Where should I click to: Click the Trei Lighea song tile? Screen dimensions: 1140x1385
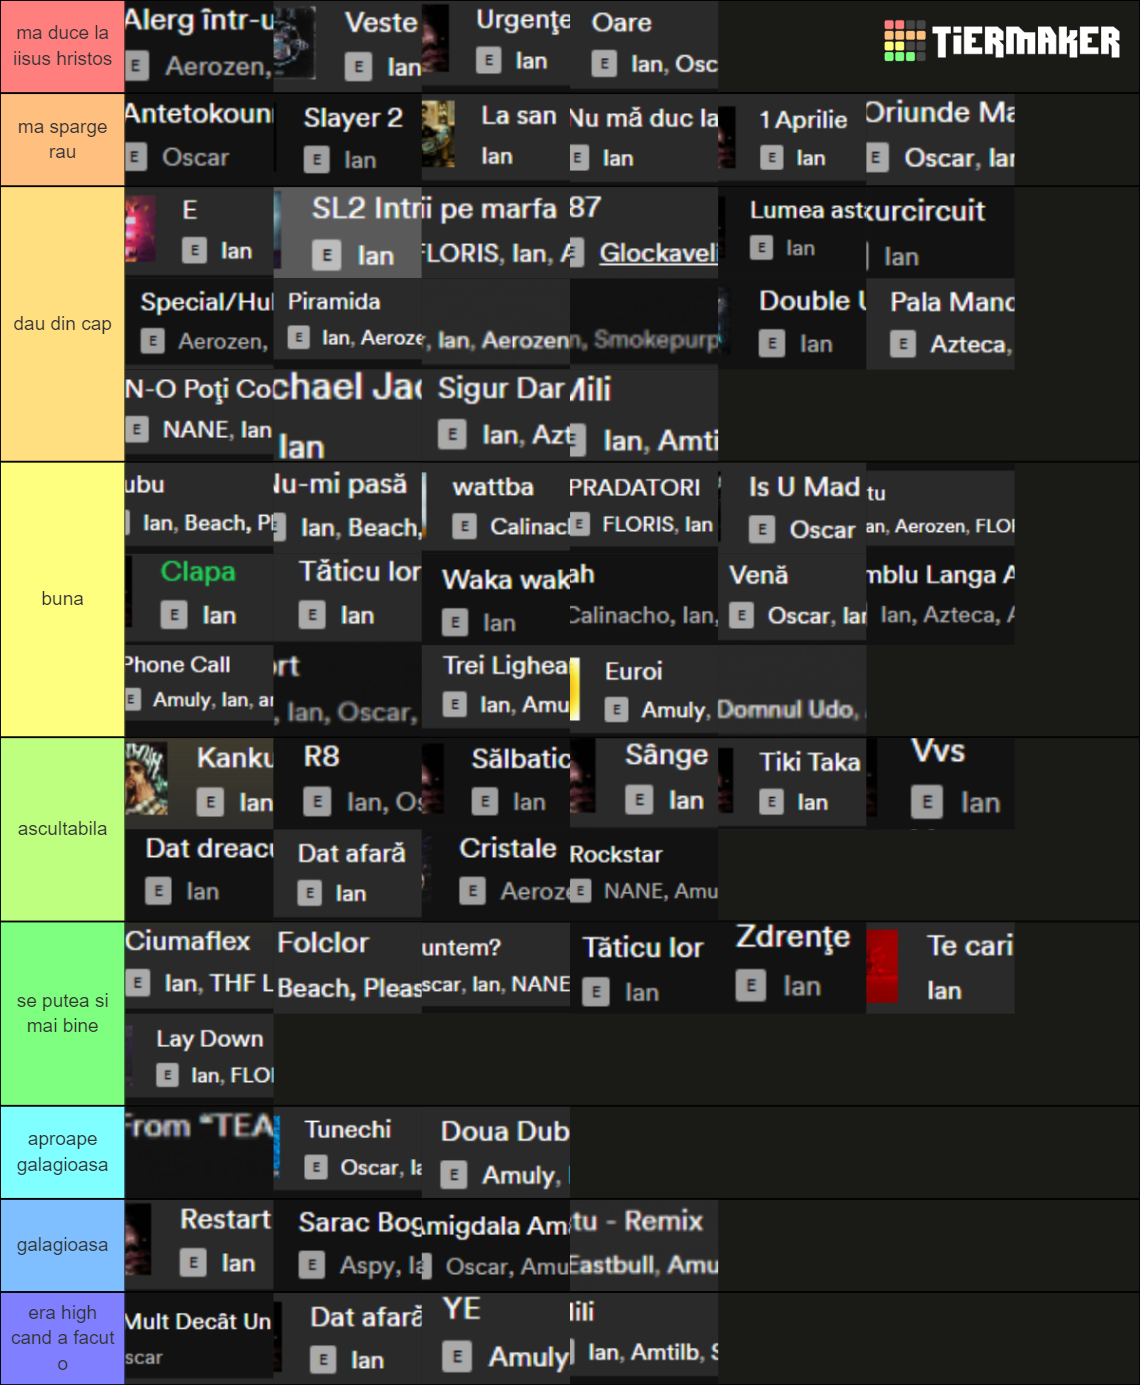(495, 691)
